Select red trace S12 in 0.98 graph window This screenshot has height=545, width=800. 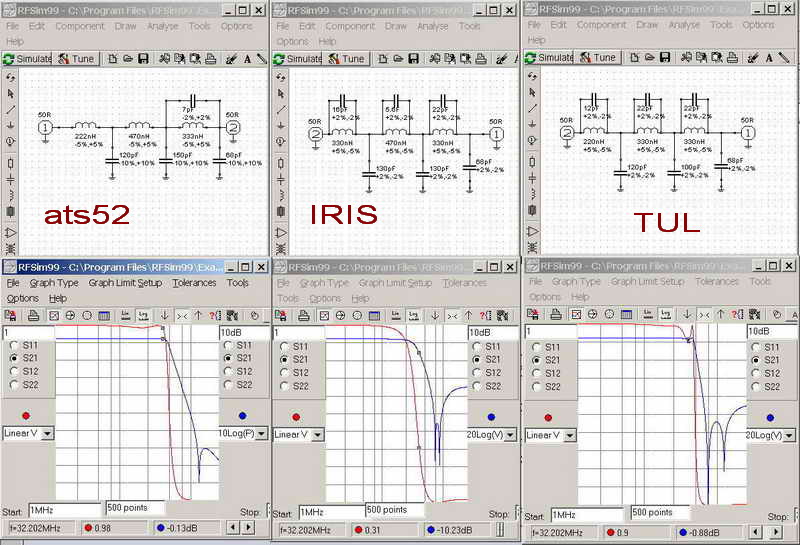pyautogui.click(x=14, y=371)
